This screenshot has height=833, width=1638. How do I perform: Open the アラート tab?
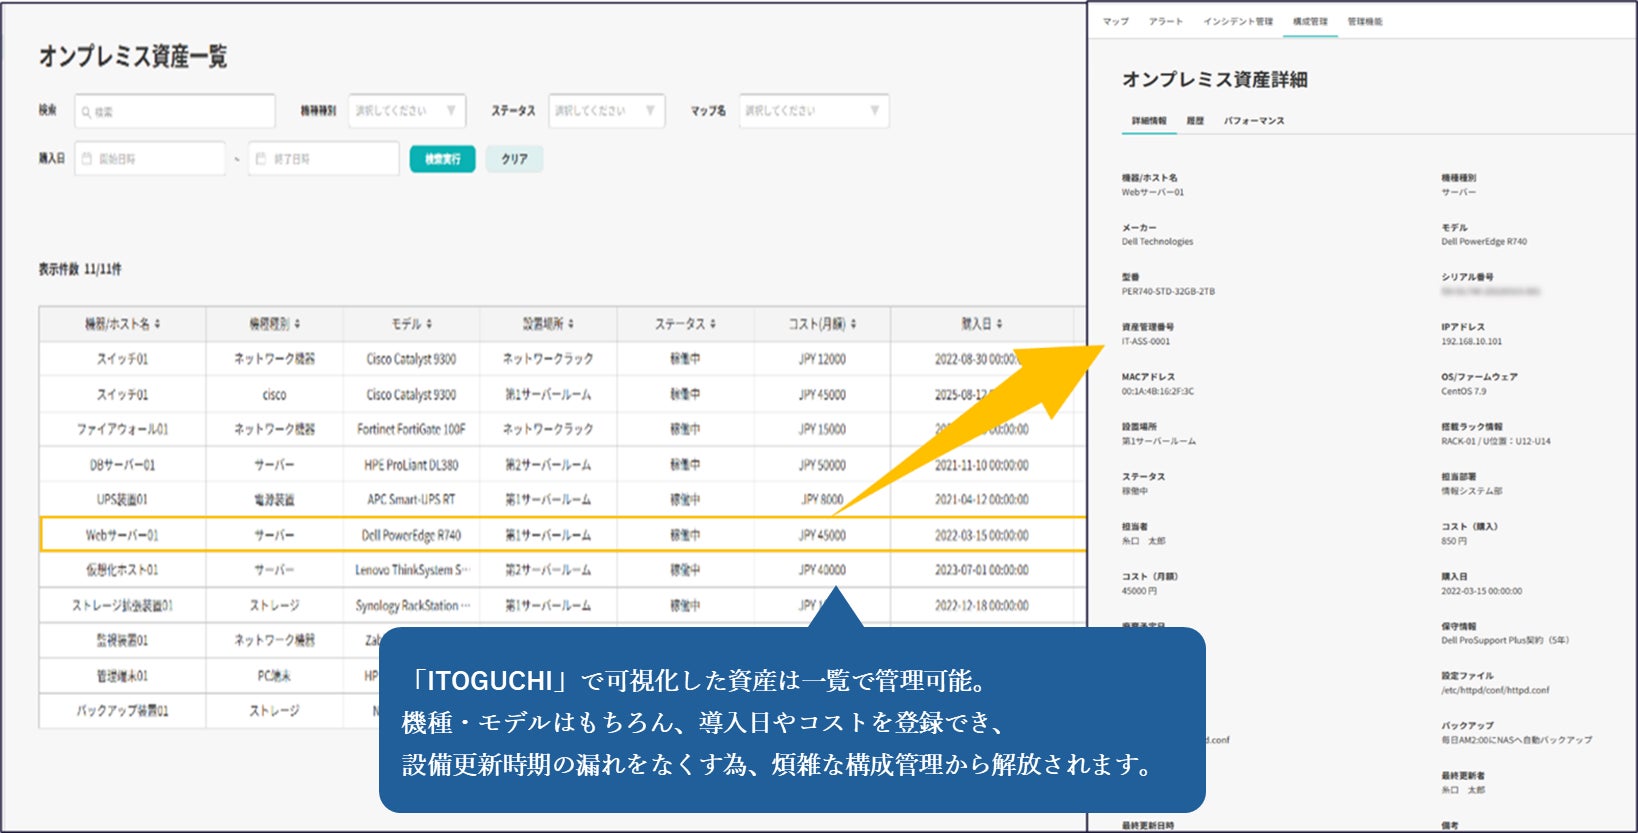click(1165, 21)
